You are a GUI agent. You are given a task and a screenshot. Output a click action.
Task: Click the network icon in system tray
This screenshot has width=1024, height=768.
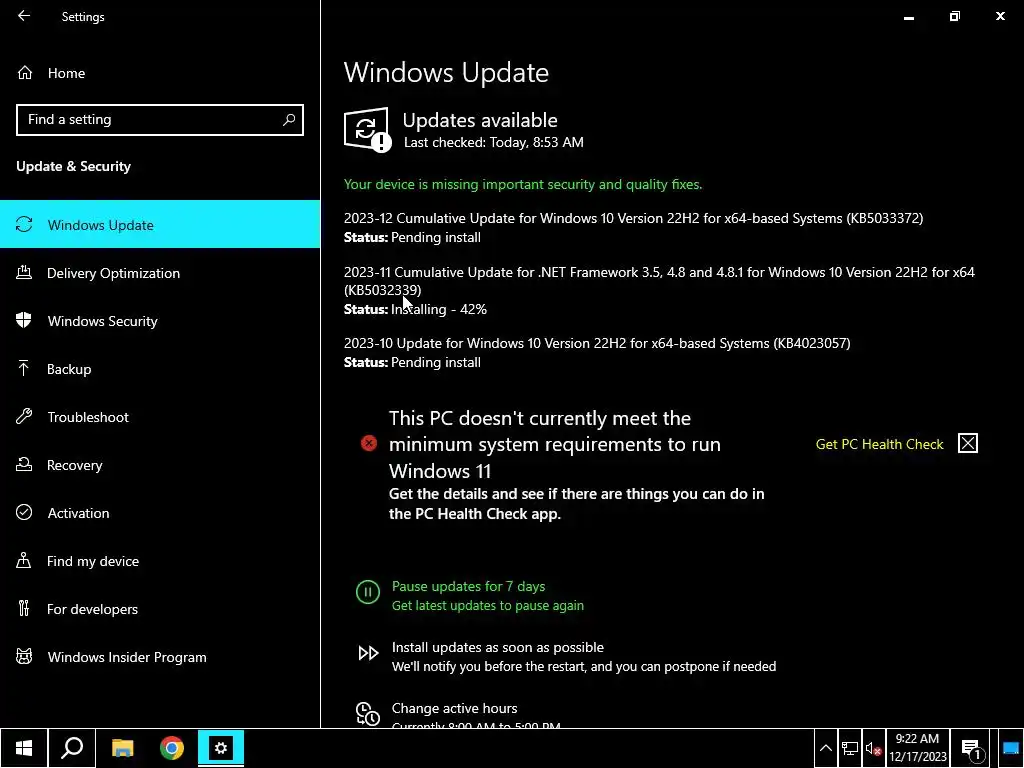850,748
